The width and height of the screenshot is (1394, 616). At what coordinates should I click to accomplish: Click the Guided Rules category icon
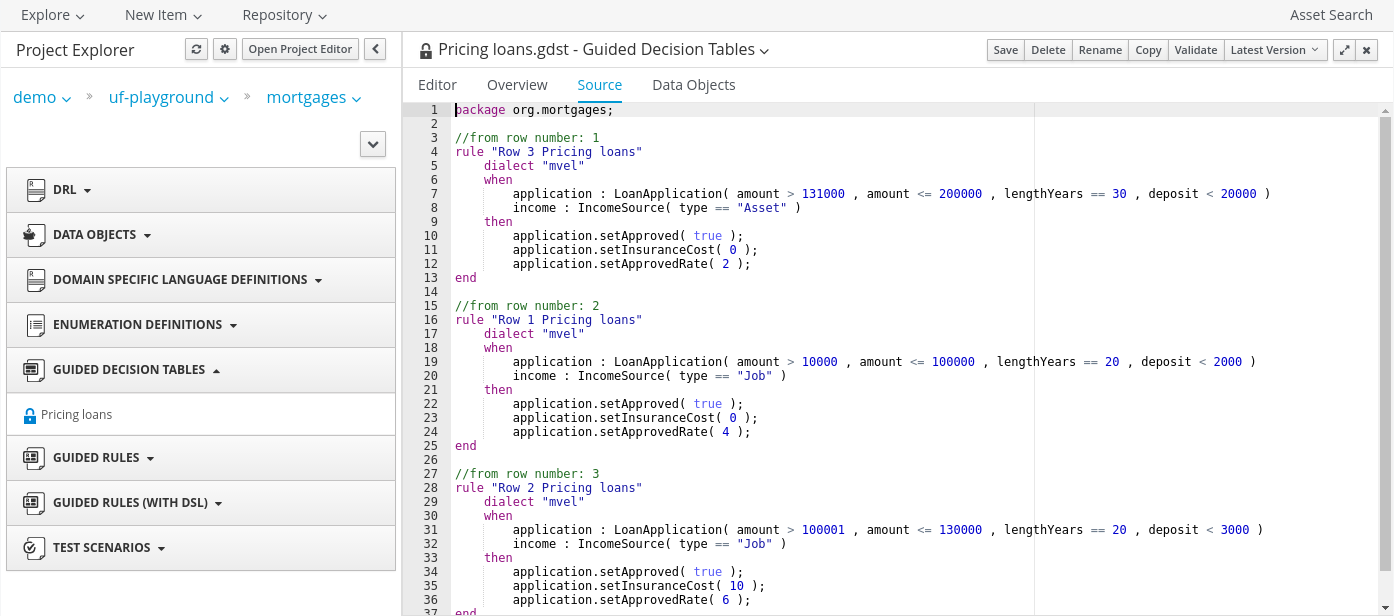click(35, 458)
